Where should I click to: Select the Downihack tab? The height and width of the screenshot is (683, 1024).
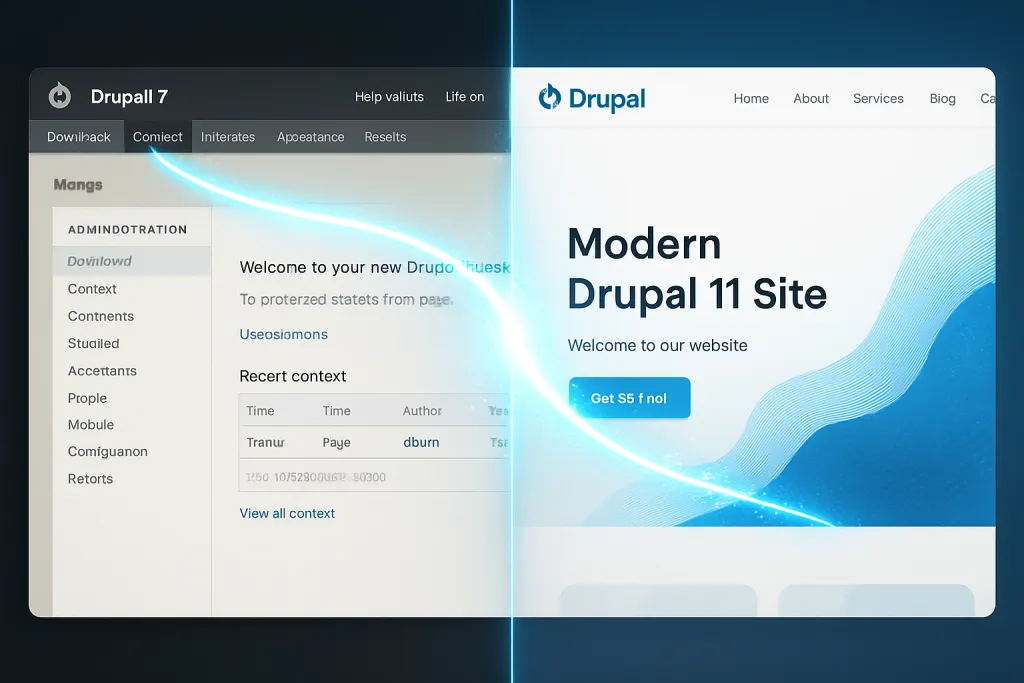[x=78, y=136]
